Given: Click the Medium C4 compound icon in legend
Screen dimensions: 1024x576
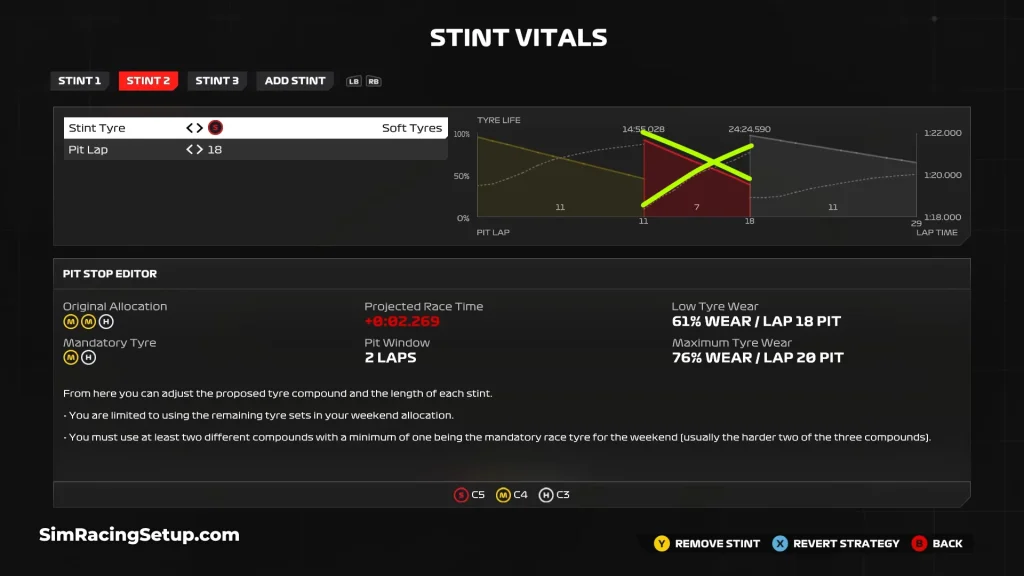Looking at the screenshot, I should pos(504,494).
